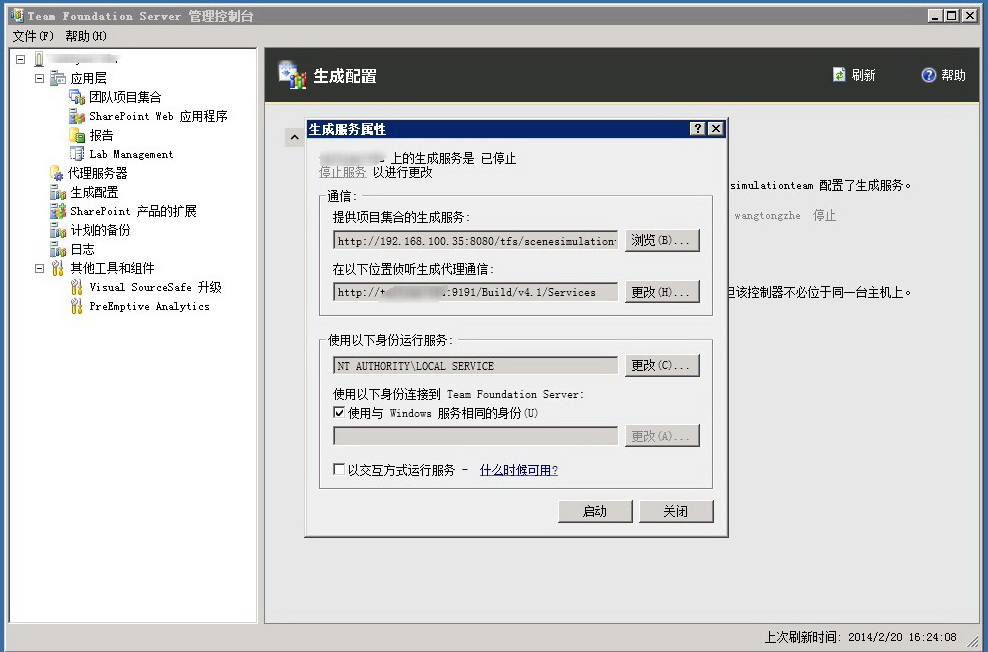Close the 生成服务属性 dialog with X
The height and width of the screenshot is (652, 988).
point(716,129)
